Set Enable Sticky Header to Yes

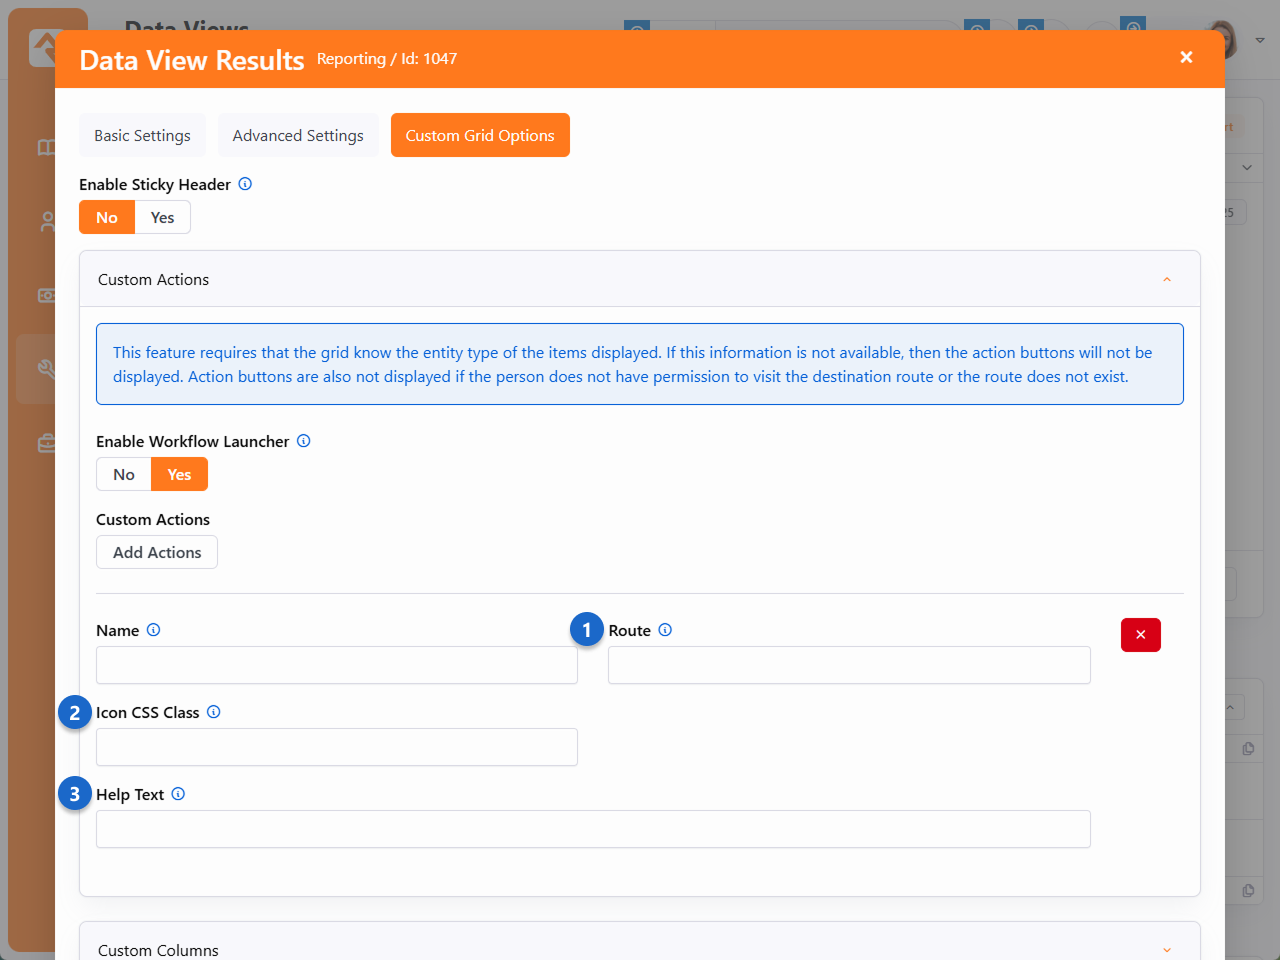click(x=162, y=218)
